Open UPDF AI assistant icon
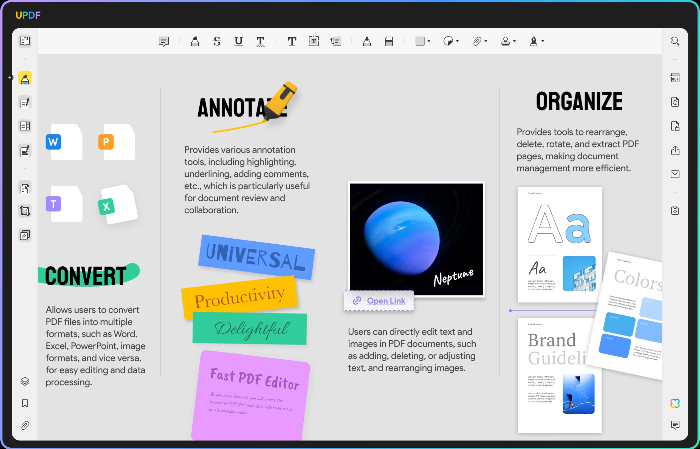 [x=675, y=403]
